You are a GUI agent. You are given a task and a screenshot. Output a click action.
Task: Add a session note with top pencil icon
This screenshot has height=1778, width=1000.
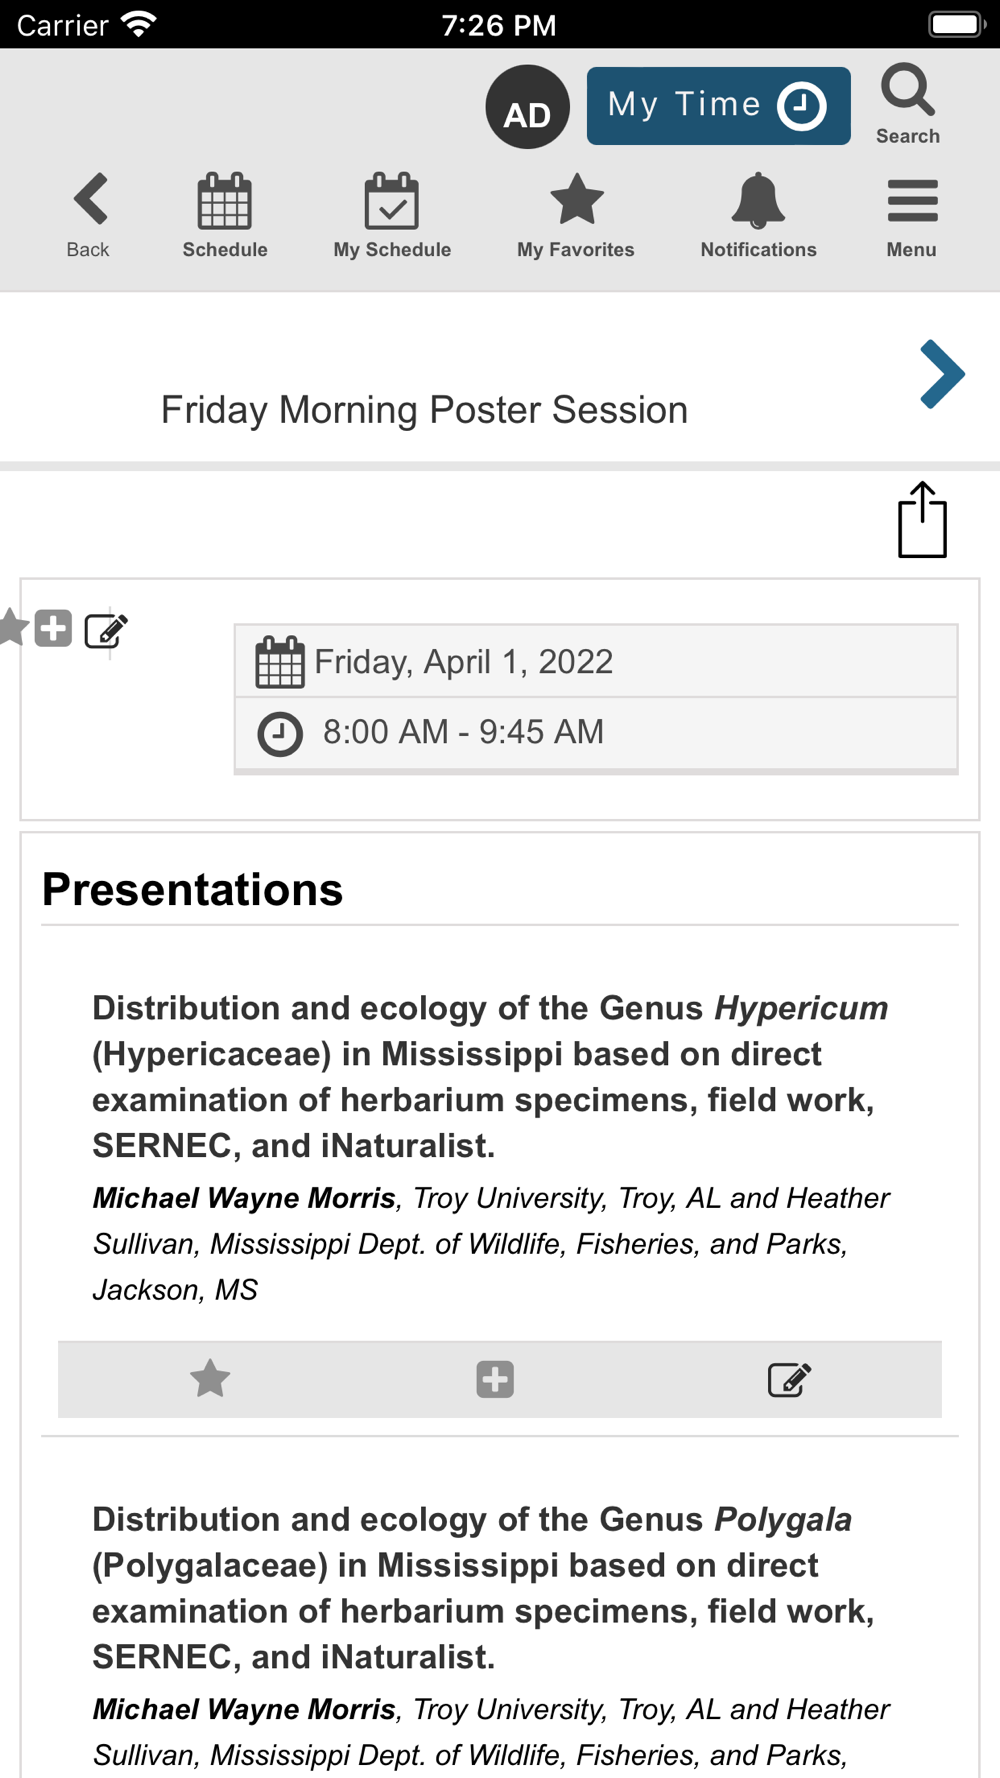click(106, 630)
